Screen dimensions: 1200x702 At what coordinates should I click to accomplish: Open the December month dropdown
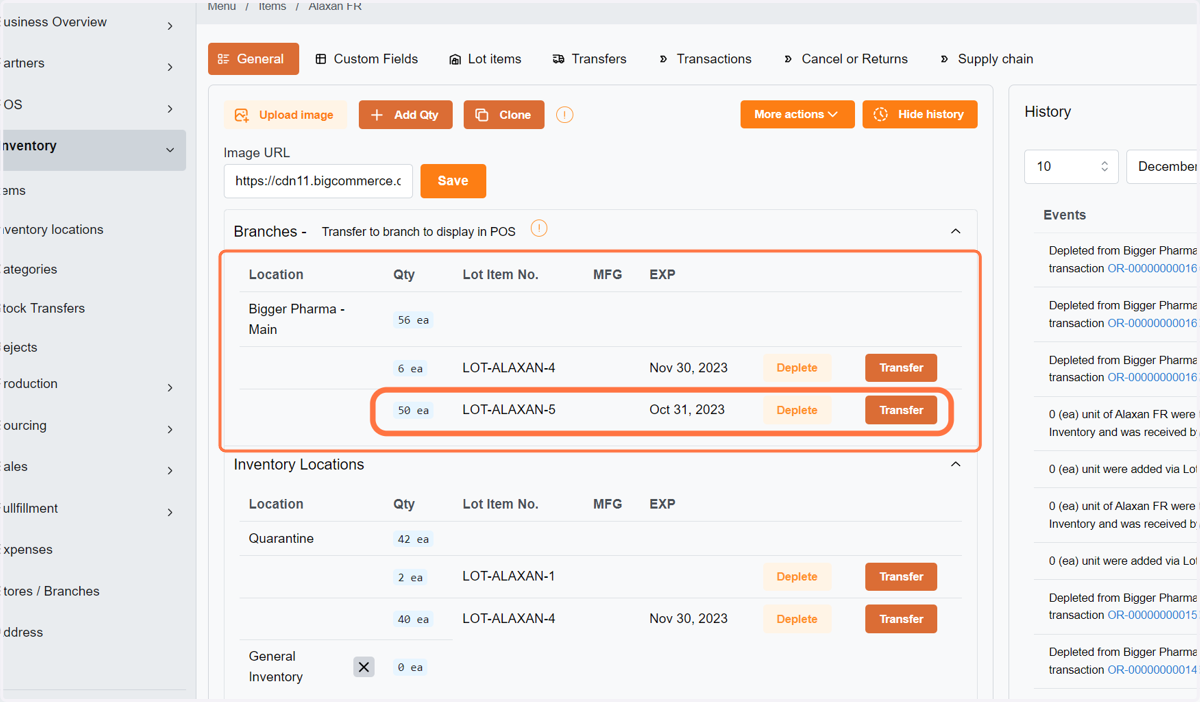pos(1163,166)
